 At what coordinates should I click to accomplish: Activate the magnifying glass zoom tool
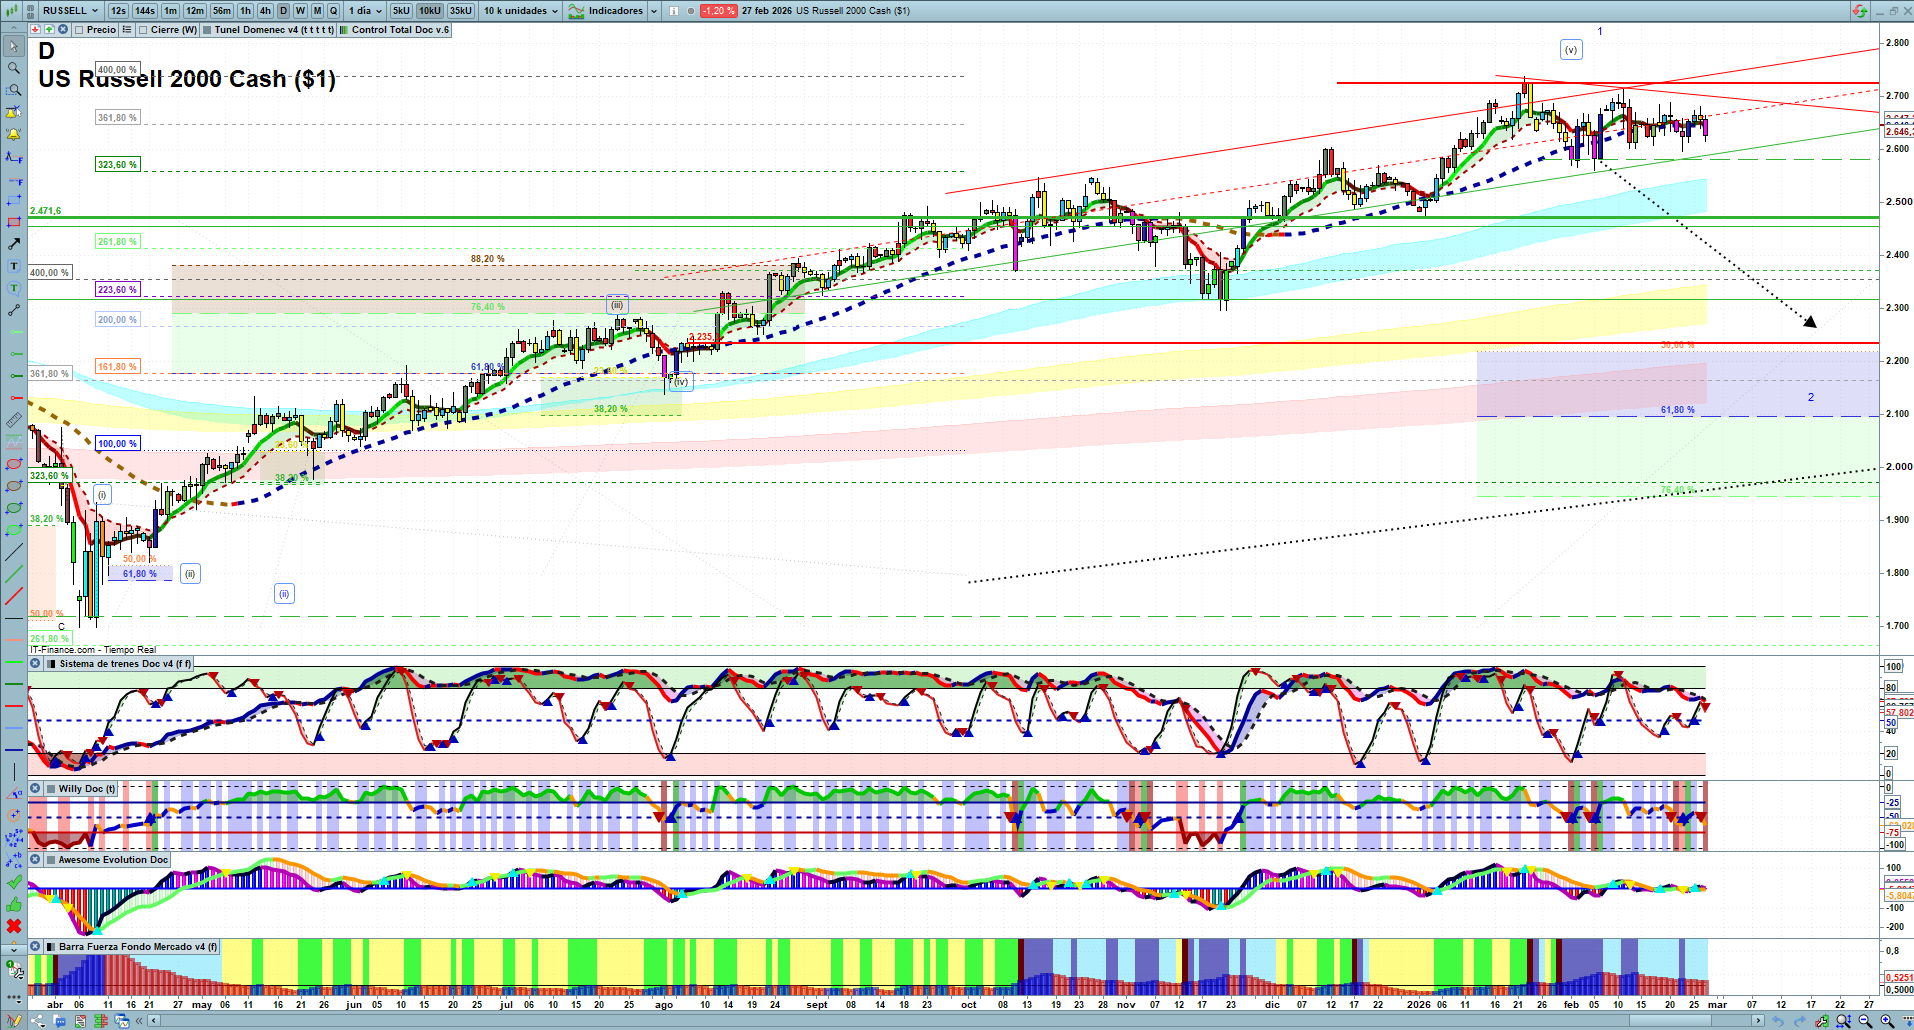pyautogui.click(x=14, y=68)
